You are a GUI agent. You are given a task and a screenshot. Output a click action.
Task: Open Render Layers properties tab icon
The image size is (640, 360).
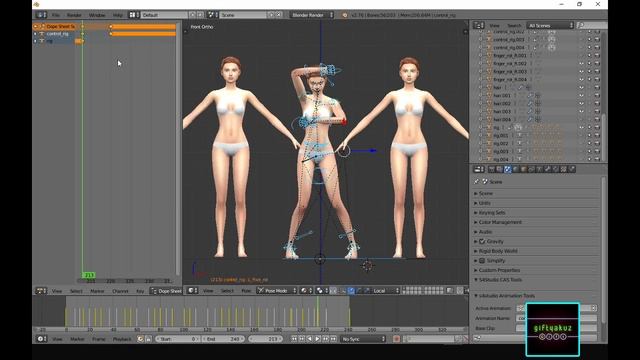click(x=500, y=169)
